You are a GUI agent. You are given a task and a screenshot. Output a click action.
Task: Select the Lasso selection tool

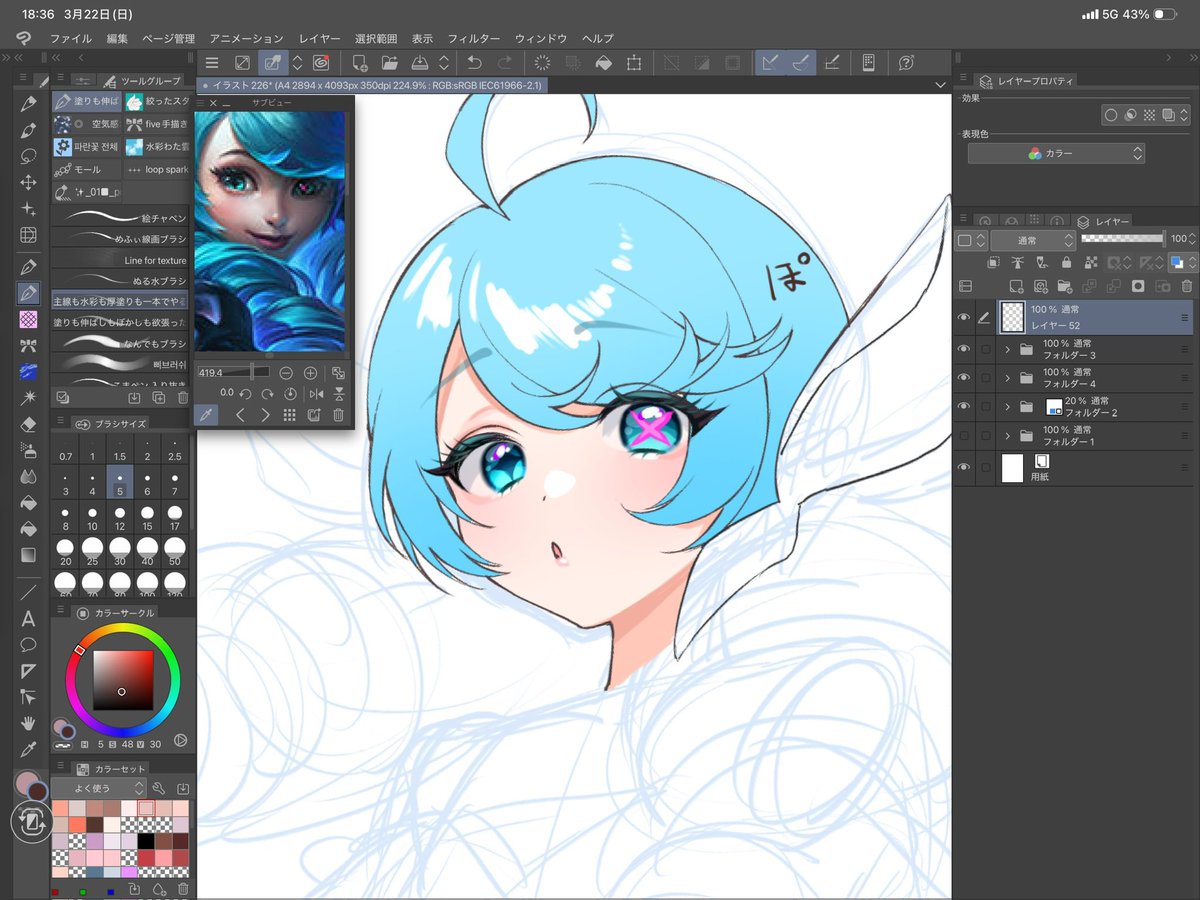pyautogui.click(x=28, y=156)
